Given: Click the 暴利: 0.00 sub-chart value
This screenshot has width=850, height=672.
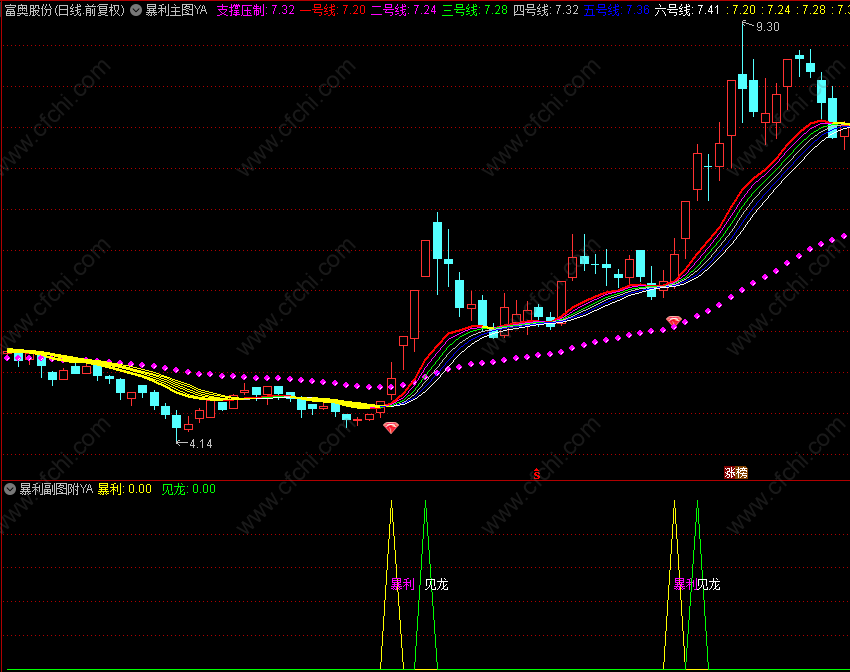Looking at the screenshot, I should (x=125, y=489).
